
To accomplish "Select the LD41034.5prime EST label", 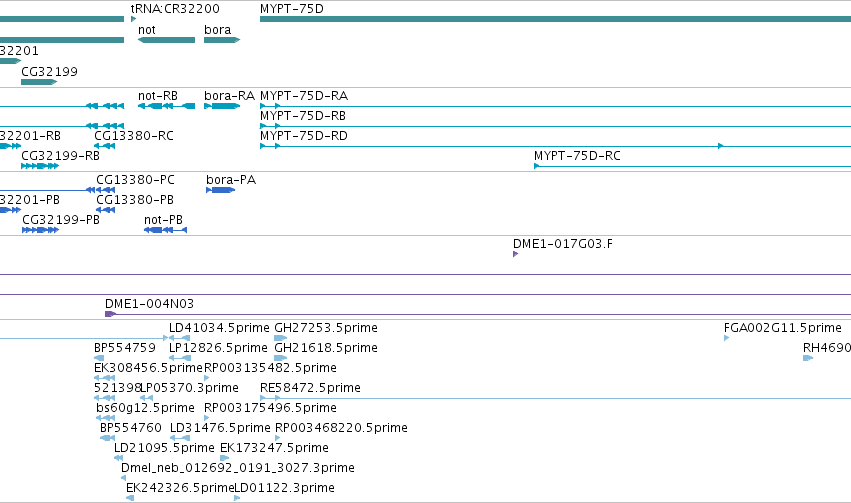I will pyautogui.click(x=219, y=328).
